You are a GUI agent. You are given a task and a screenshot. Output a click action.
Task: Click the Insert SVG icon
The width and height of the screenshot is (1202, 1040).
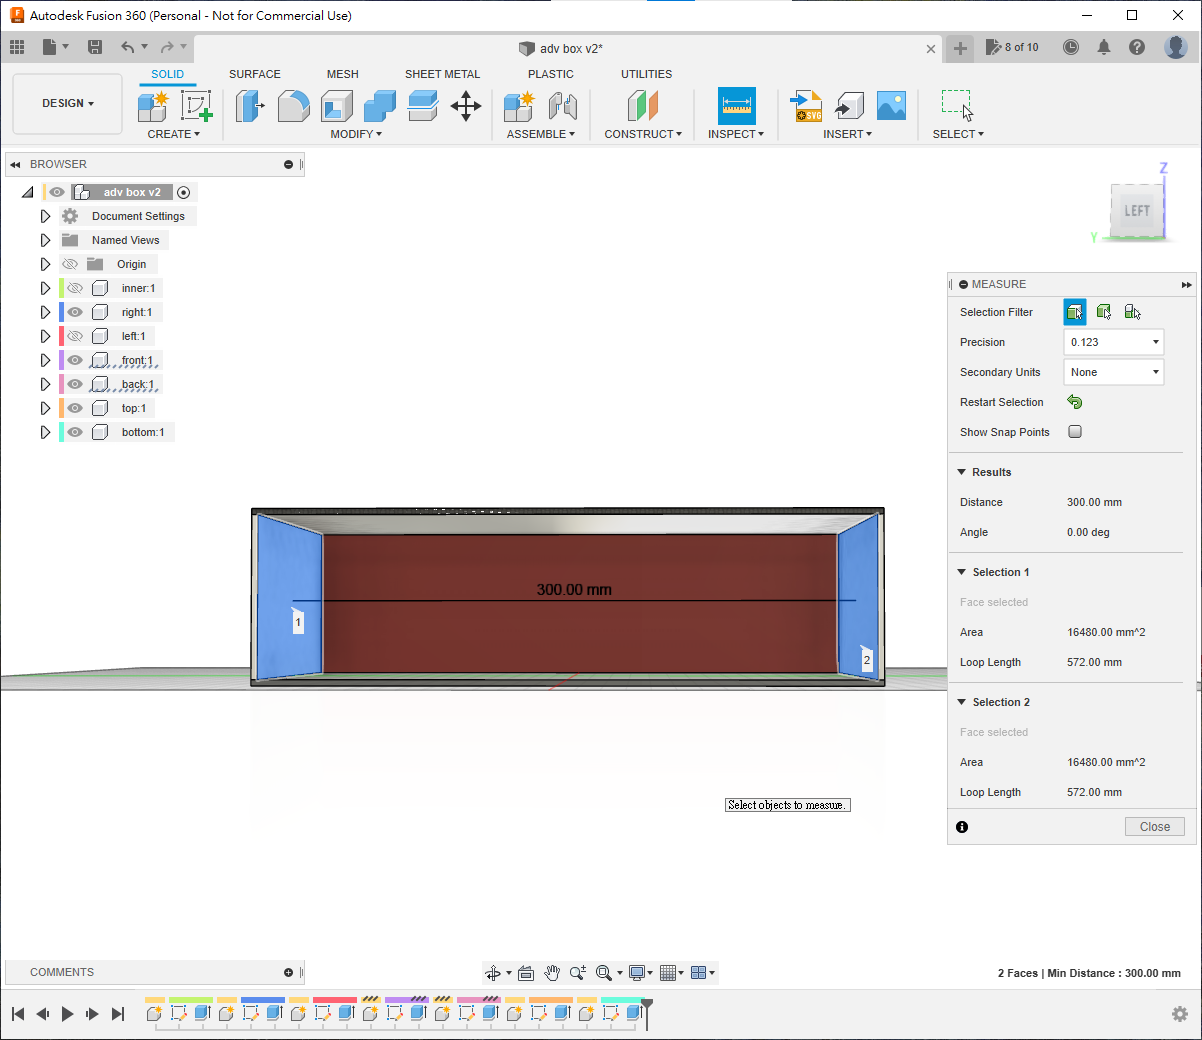[806, 106]
